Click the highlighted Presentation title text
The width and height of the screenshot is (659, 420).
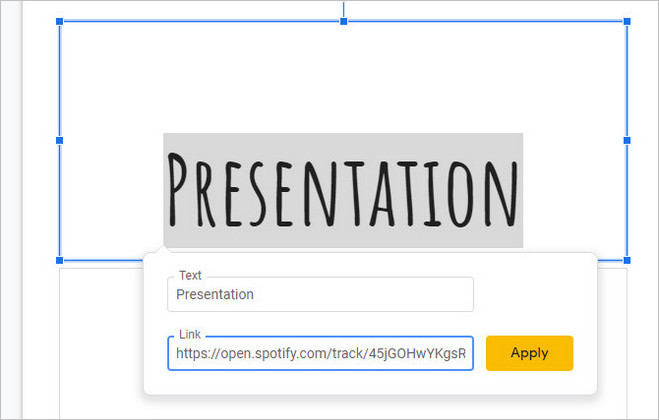(343, 190)
